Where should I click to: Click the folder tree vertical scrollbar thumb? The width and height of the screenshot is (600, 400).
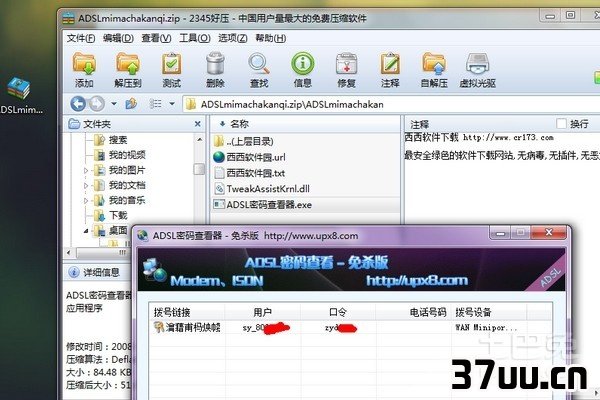199,169
